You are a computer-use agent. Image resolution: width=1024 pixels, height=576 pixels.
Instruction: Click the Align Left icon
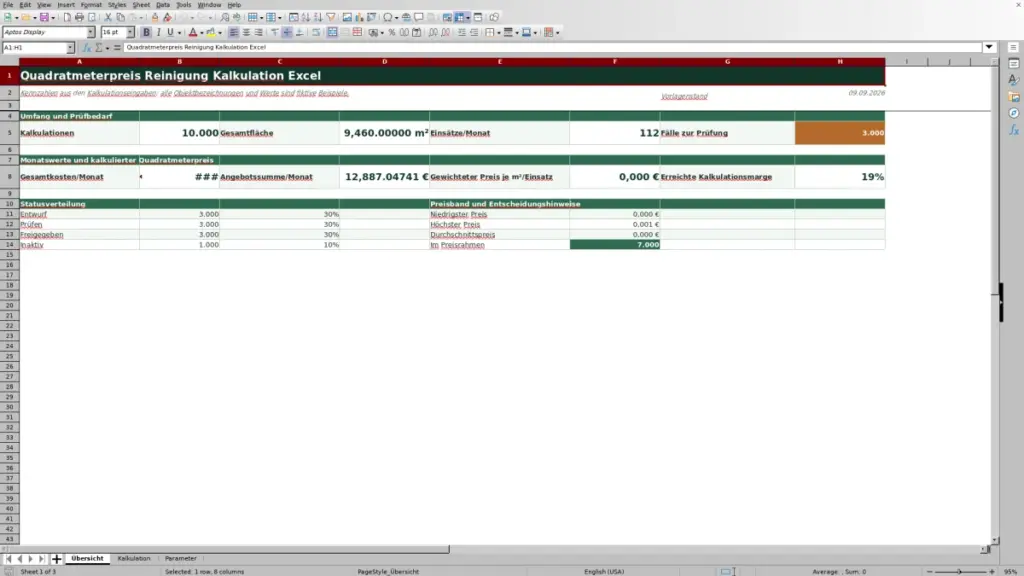point(233,33)
